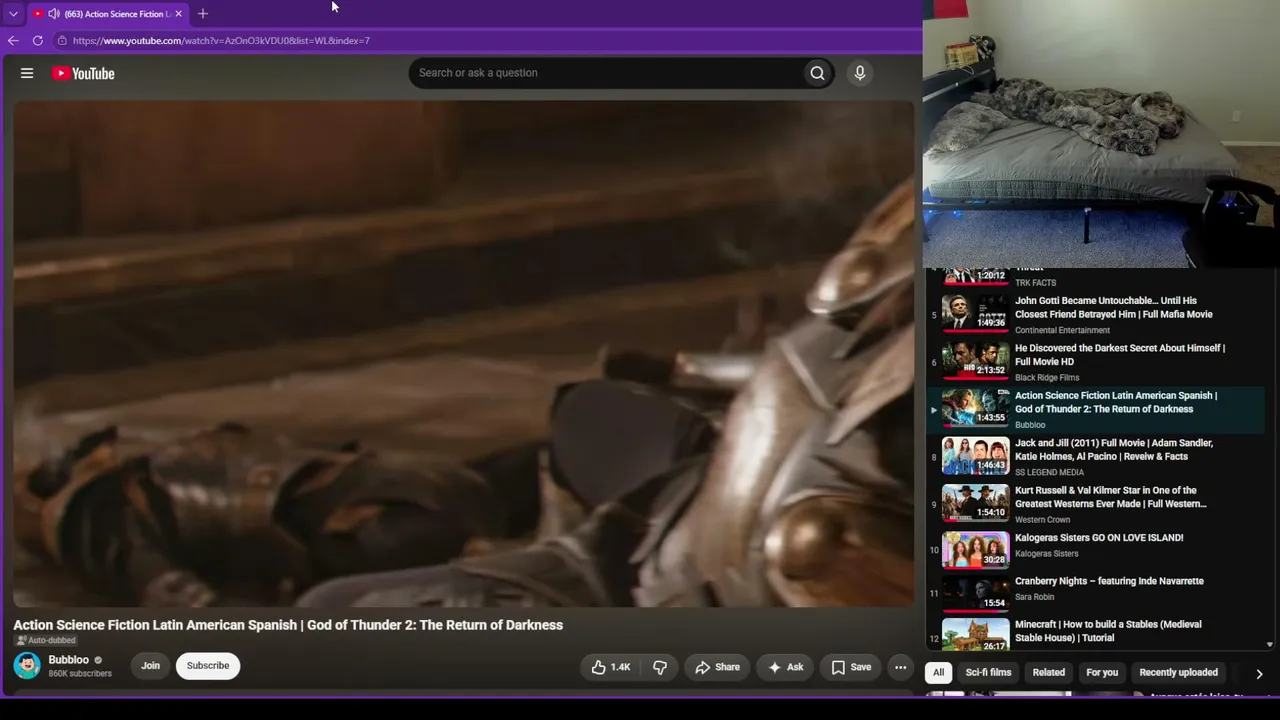
Task: Click 'Continental Entertainment' channel text
Action: click(1062, 330)
